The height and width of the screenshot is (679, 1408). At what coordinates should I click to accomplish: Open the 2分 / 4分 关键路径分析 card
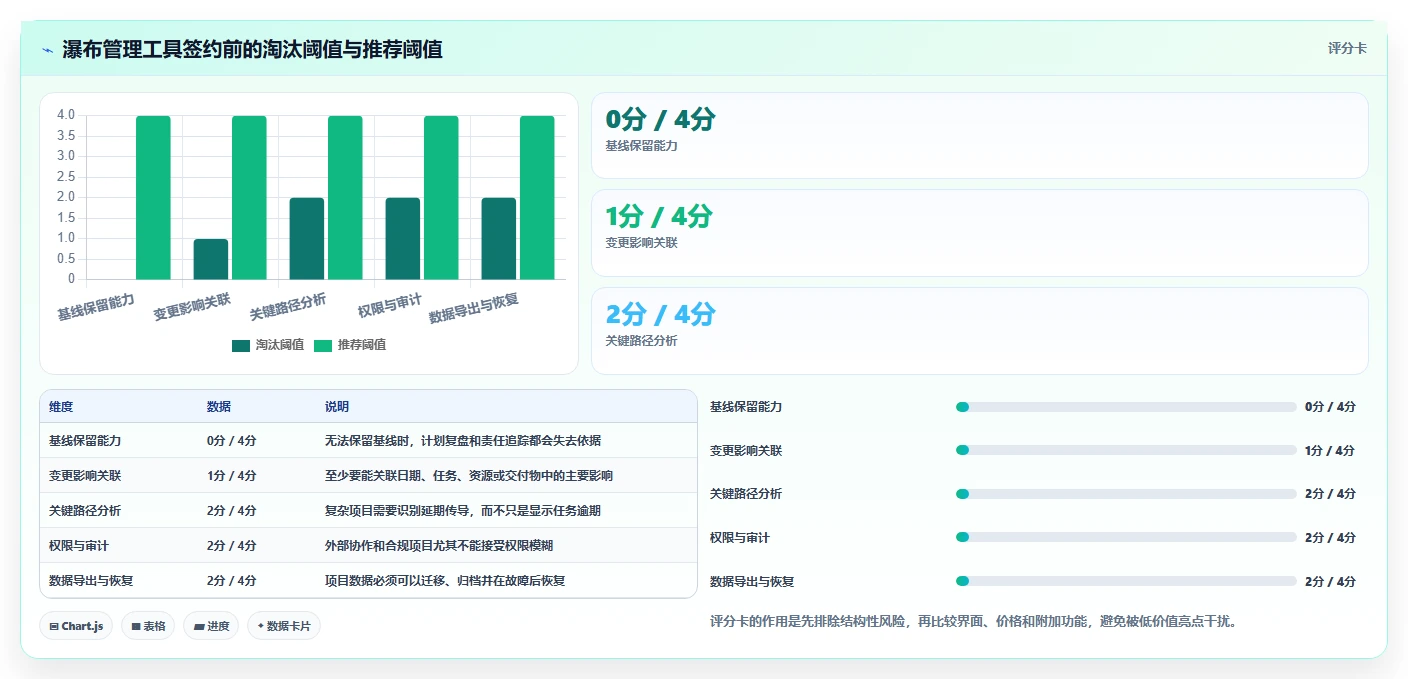(979, 331)
